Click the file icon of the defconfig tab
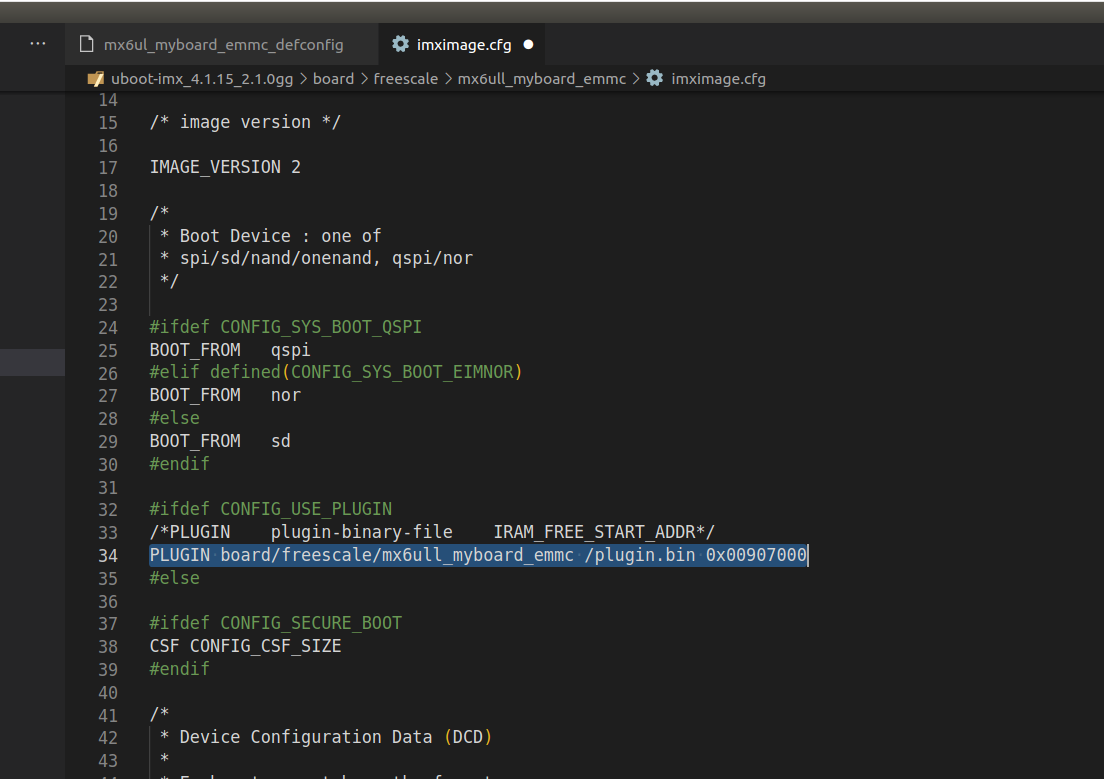Viewport: 1104px width, 779px height. (87, 44)
